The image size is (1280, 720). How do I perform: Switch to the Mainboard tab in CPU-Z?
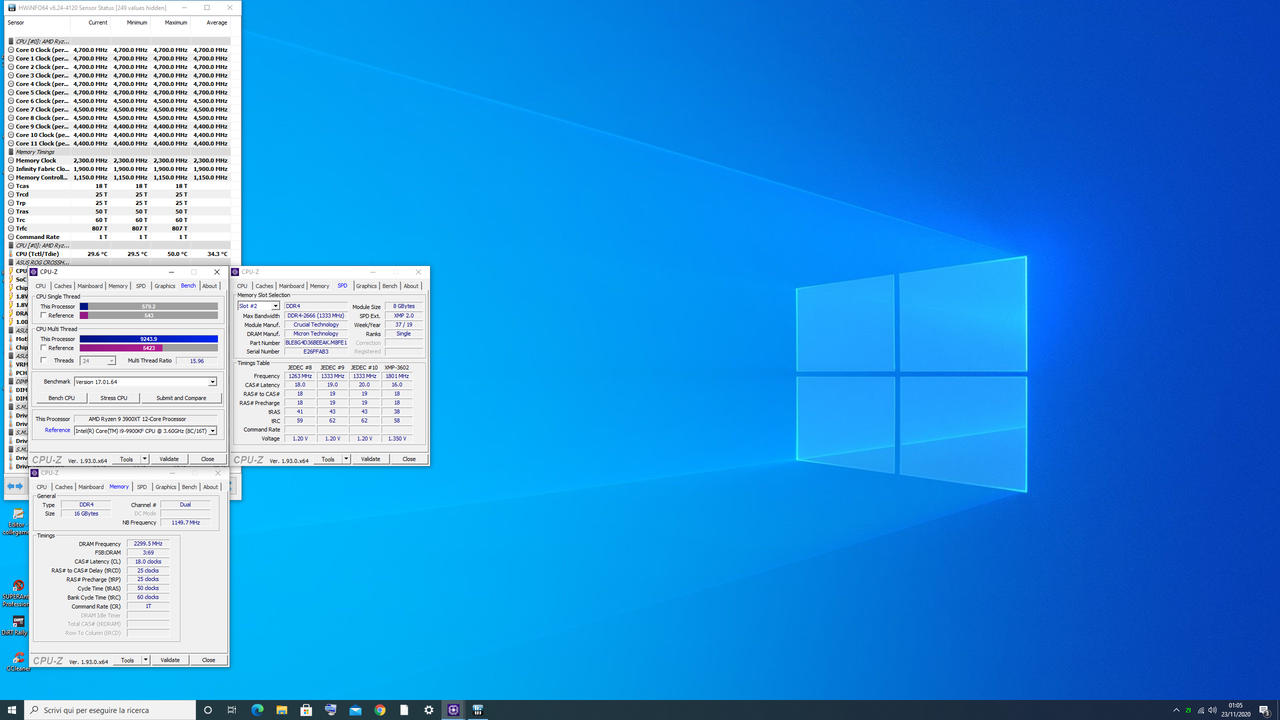tap(90, 285)
